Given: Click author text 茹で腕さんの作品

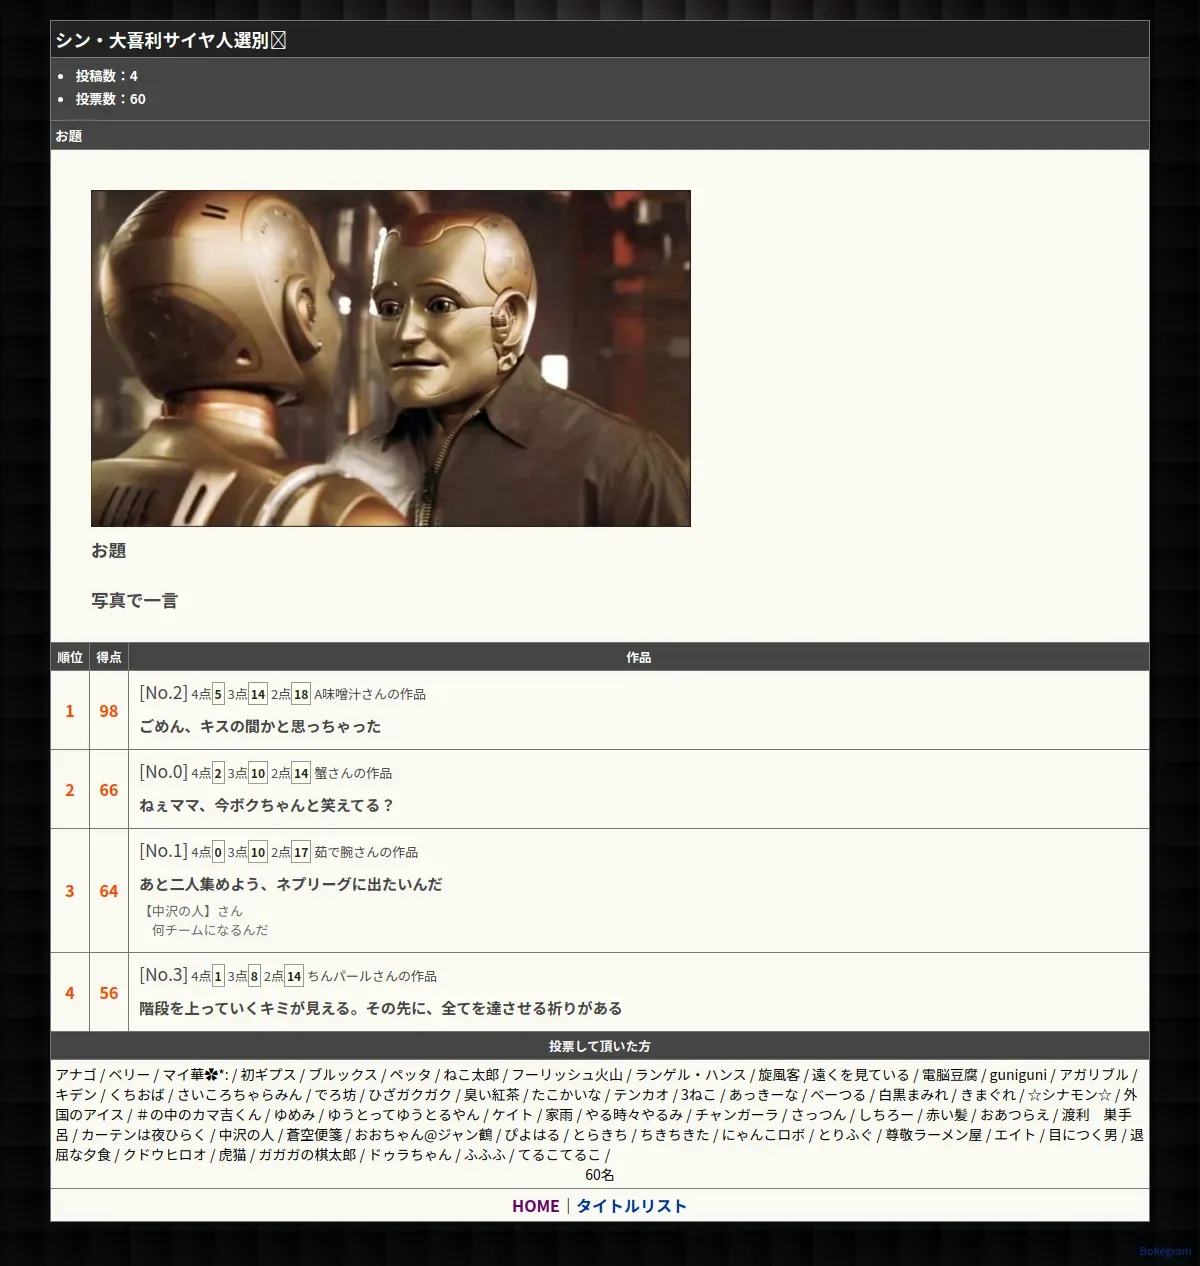Looking at the screenshot, I should [x=366, y=852].
